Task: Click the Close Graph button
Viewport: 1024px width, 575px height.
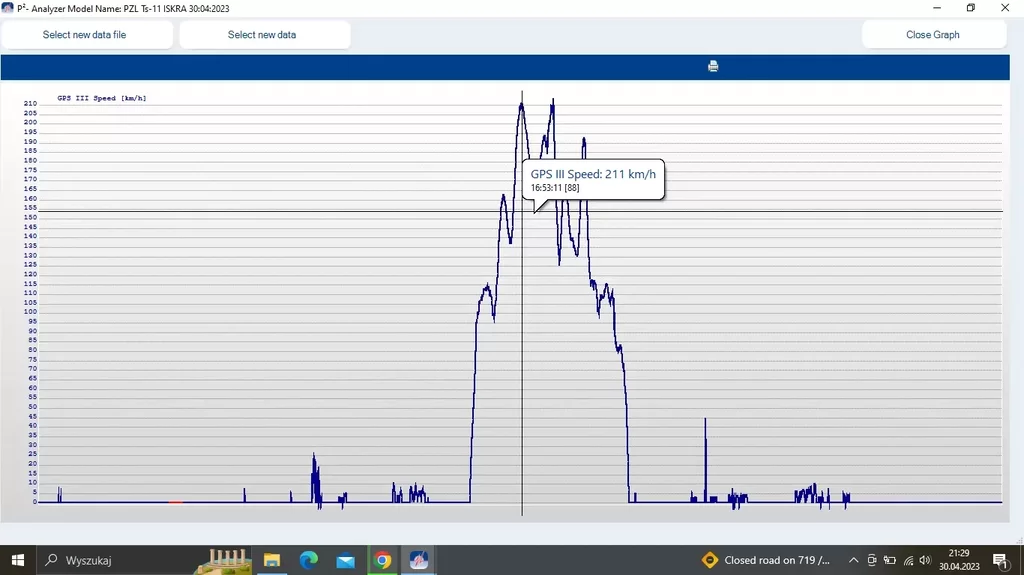Action: tap(933, 35)
